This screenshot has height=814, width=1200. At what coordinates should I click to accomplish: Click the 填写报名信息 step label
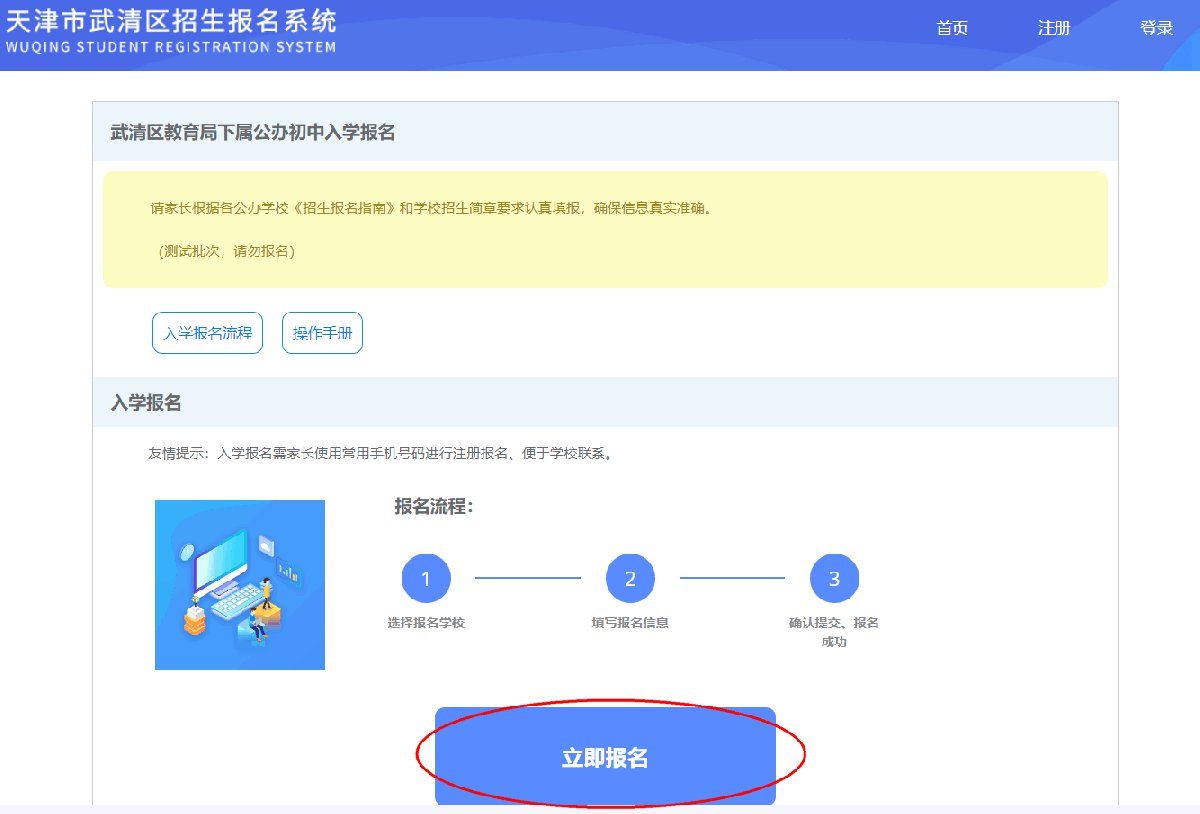(630, 623)
